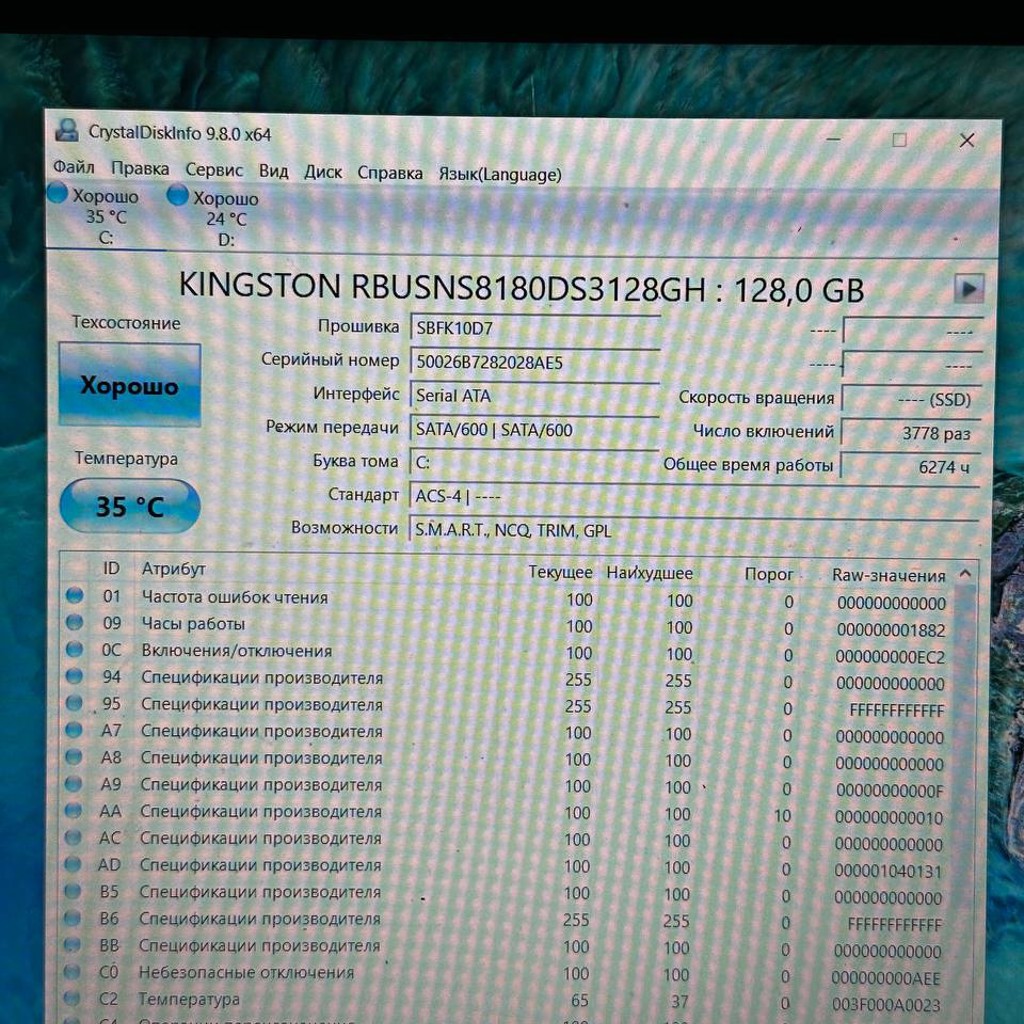Click the ACS-4 standard field
This screenshot has height=1024, width=1024.
click(x=694, y=496)
